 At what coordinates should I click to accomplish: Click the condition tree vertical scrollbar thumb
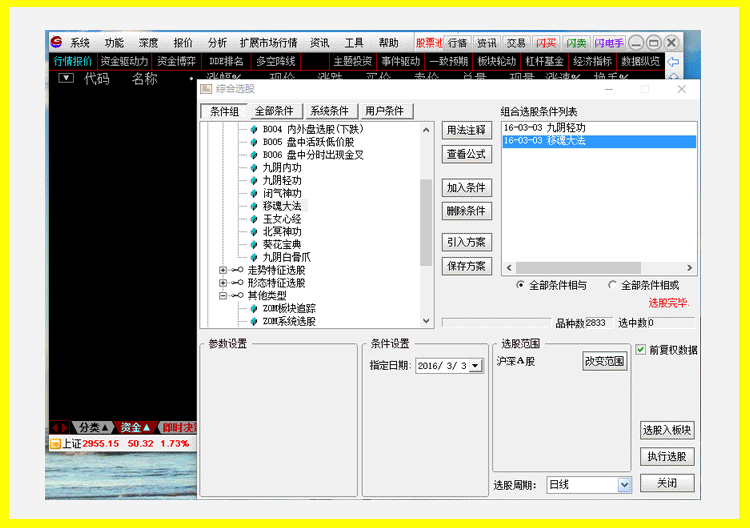click(426, 222)
